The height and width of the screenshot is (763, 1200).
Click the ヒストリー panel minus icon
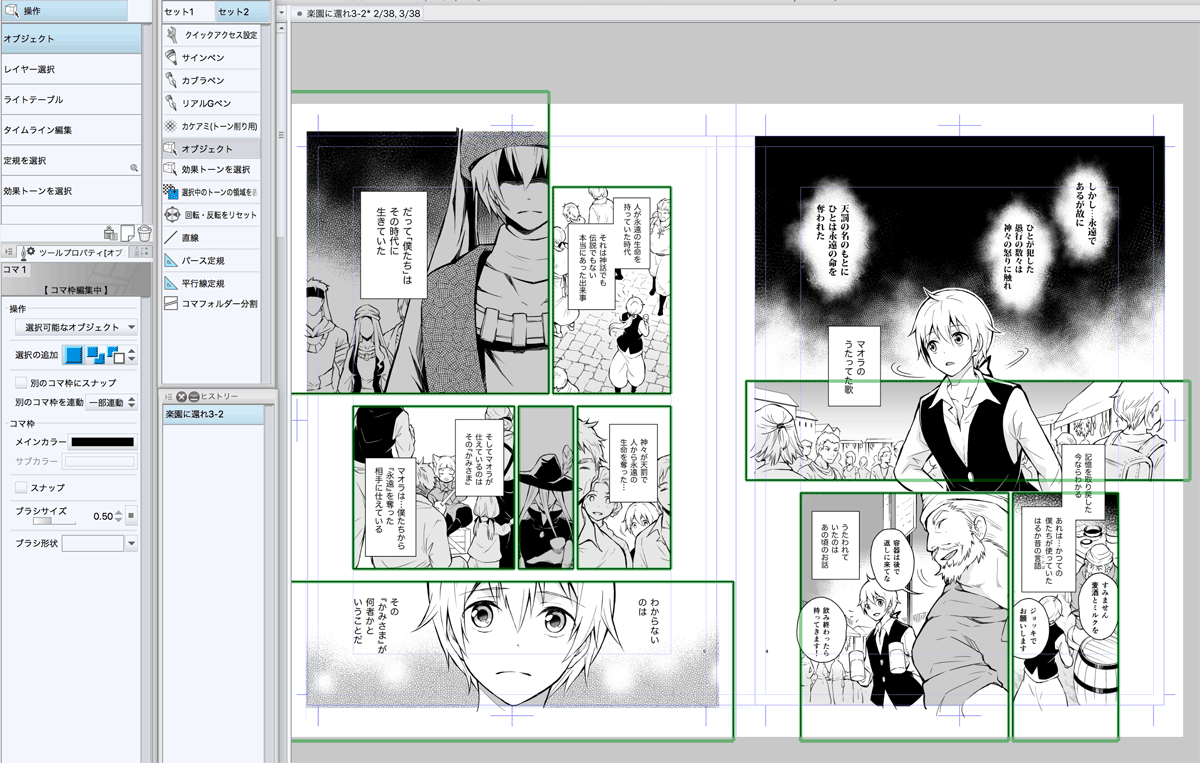click(x=194, y=397)
